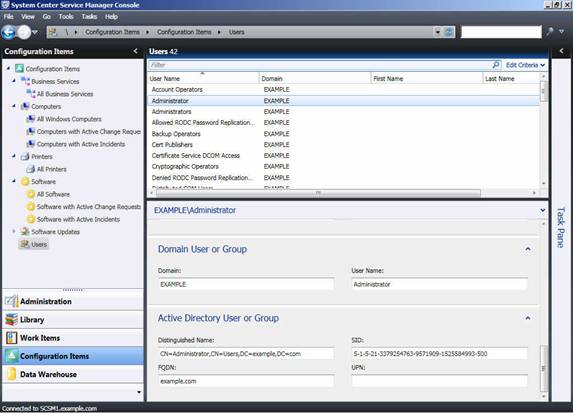Expand the Software Updates tree node
The height and width of the screenshot is (413, 573).
tap(14, 231)
